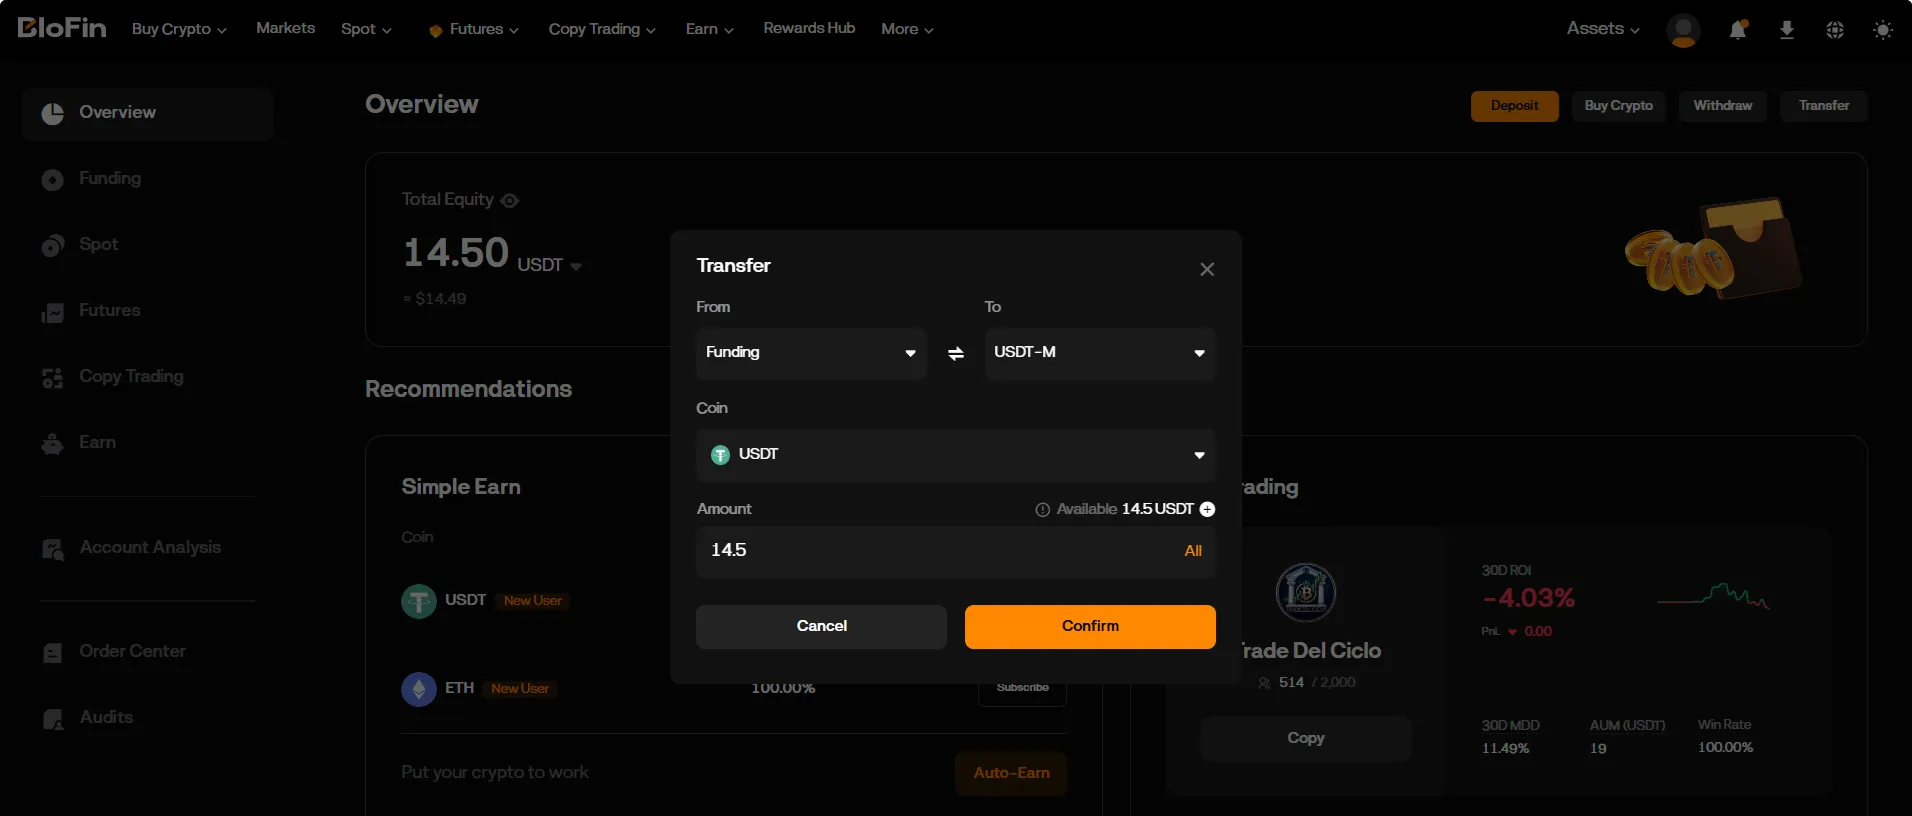Image resolution: width=1912 pixels, height=816 pixels.
Task: Click the orange Deposit button
Action: tap(1514, 106)
